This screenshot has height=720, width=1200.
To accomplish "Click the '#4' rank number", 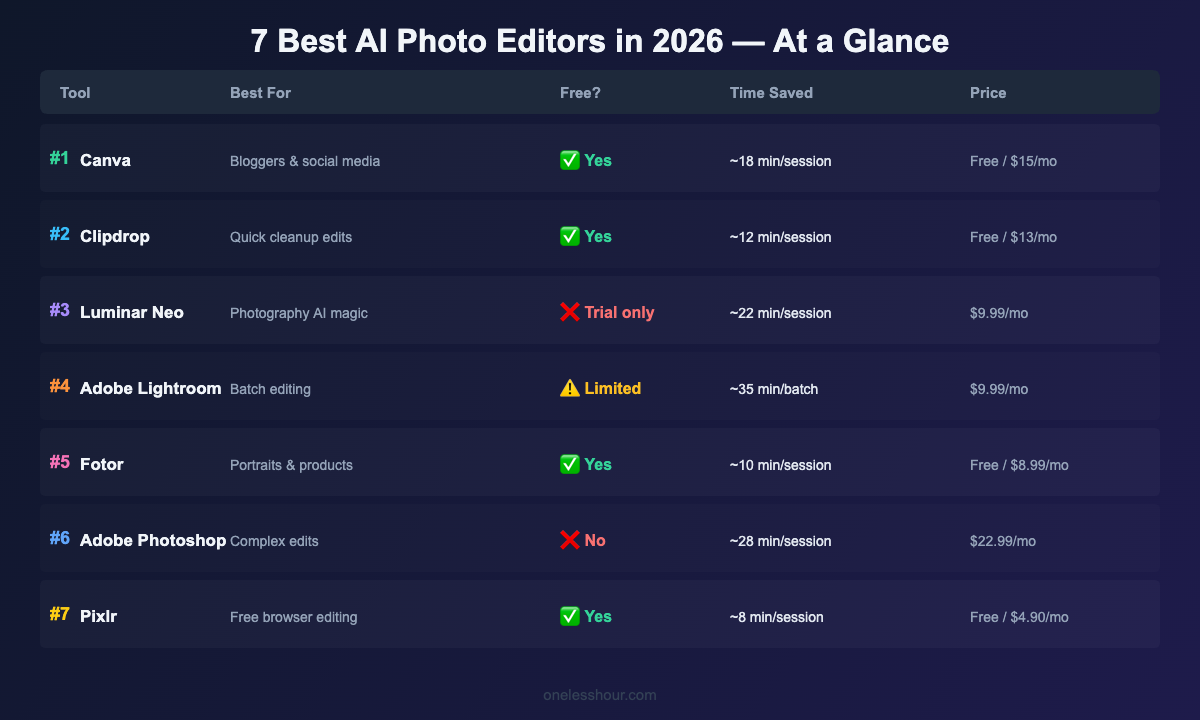I will pos(60,386).
